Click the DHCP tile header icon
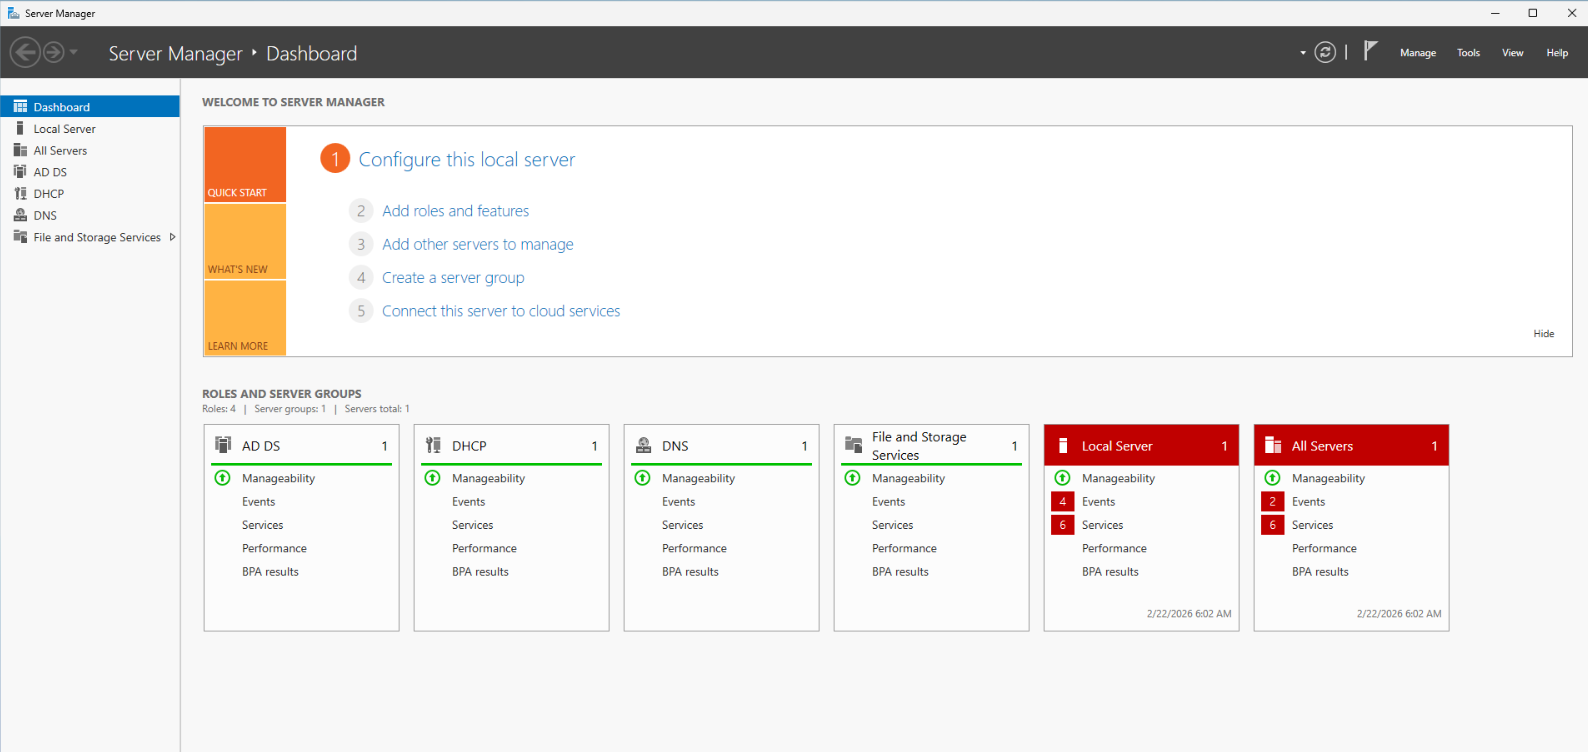The height and width of the screenshot is (752, 1588). click(433, 445)
